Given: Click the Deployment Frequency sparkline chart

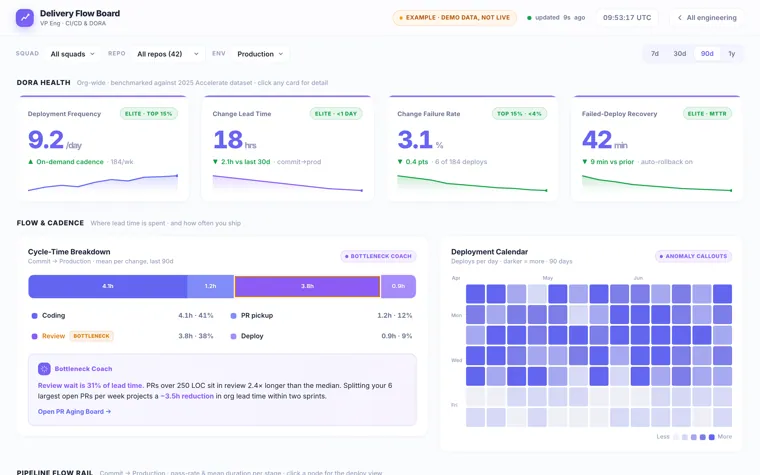Looking at the screenshot, I should point(103,183).
